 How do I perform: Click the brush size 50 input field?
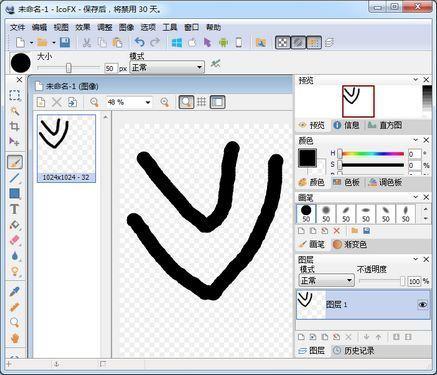point(111,68)
